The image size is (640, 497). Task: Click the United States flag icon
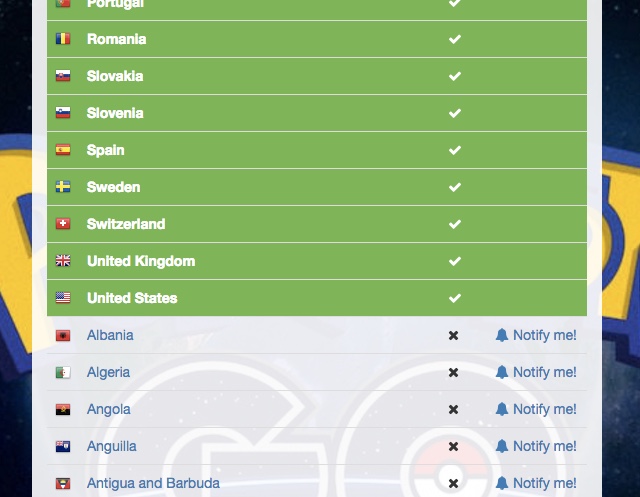point(63,298)
